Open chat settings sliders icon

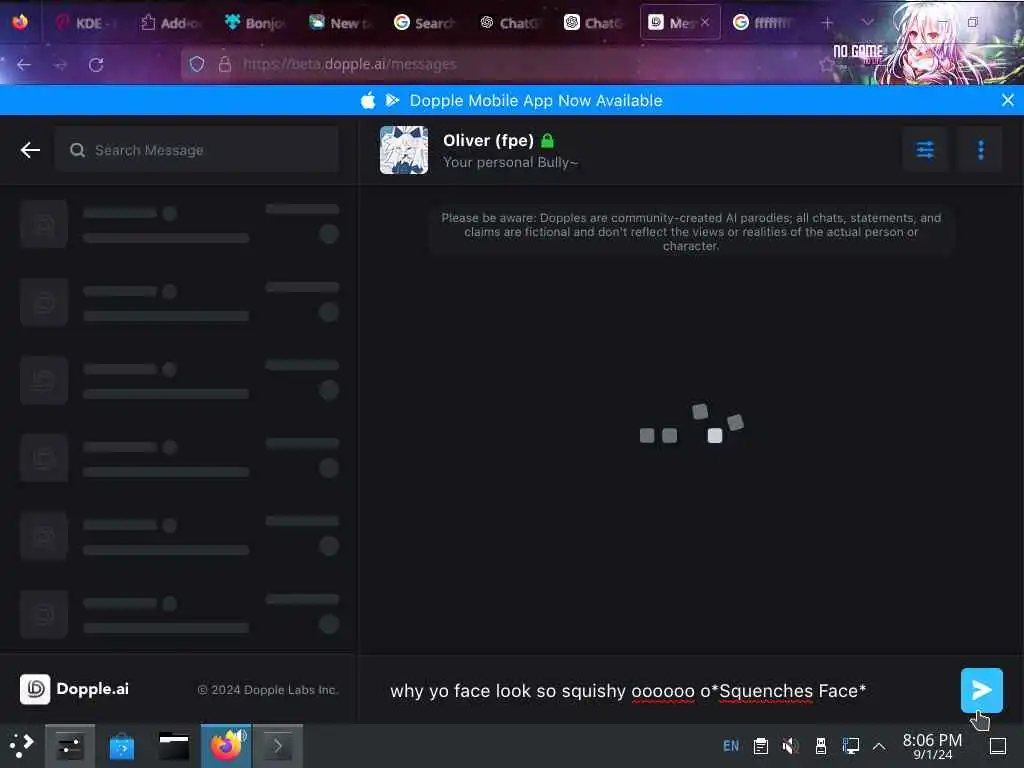925,150
